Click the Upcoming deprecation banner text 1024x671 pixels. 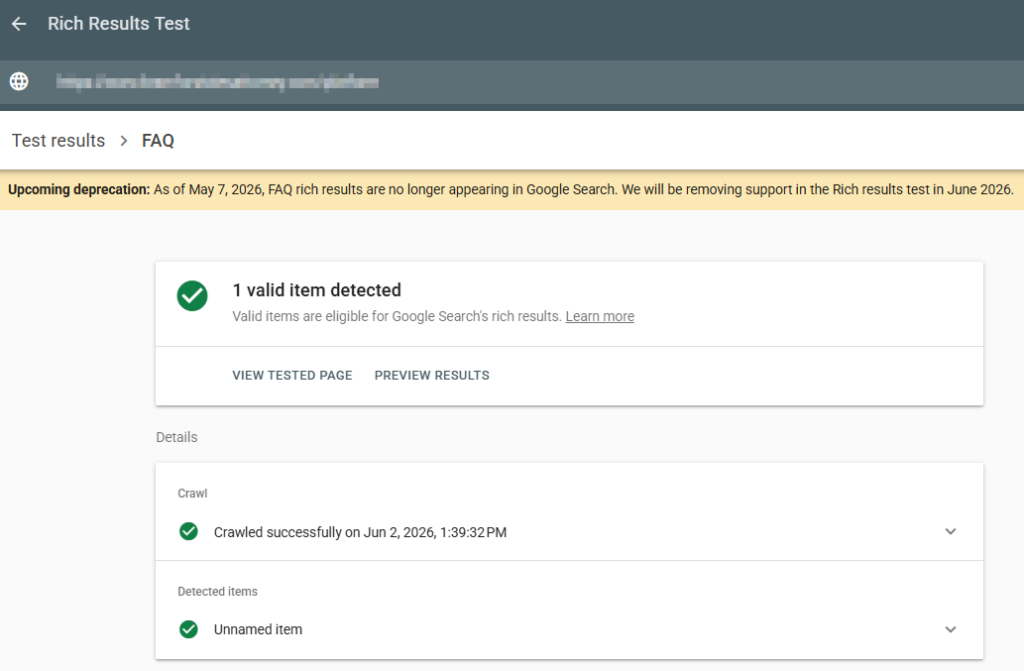(x=511, y=189)
